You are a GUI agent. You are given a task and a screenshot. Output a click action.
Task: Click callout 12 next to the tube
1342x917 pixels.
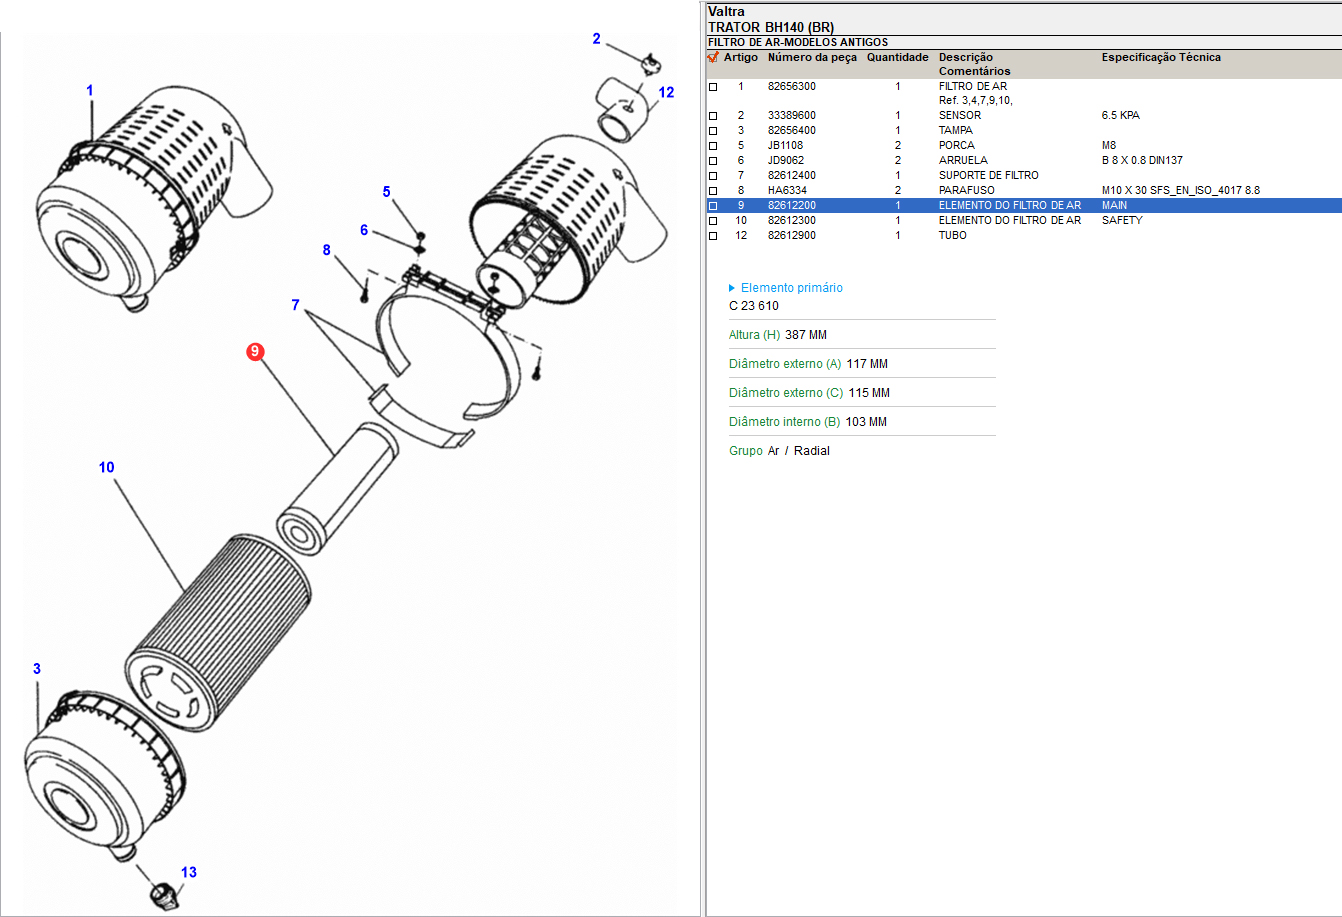pos(667,91)
